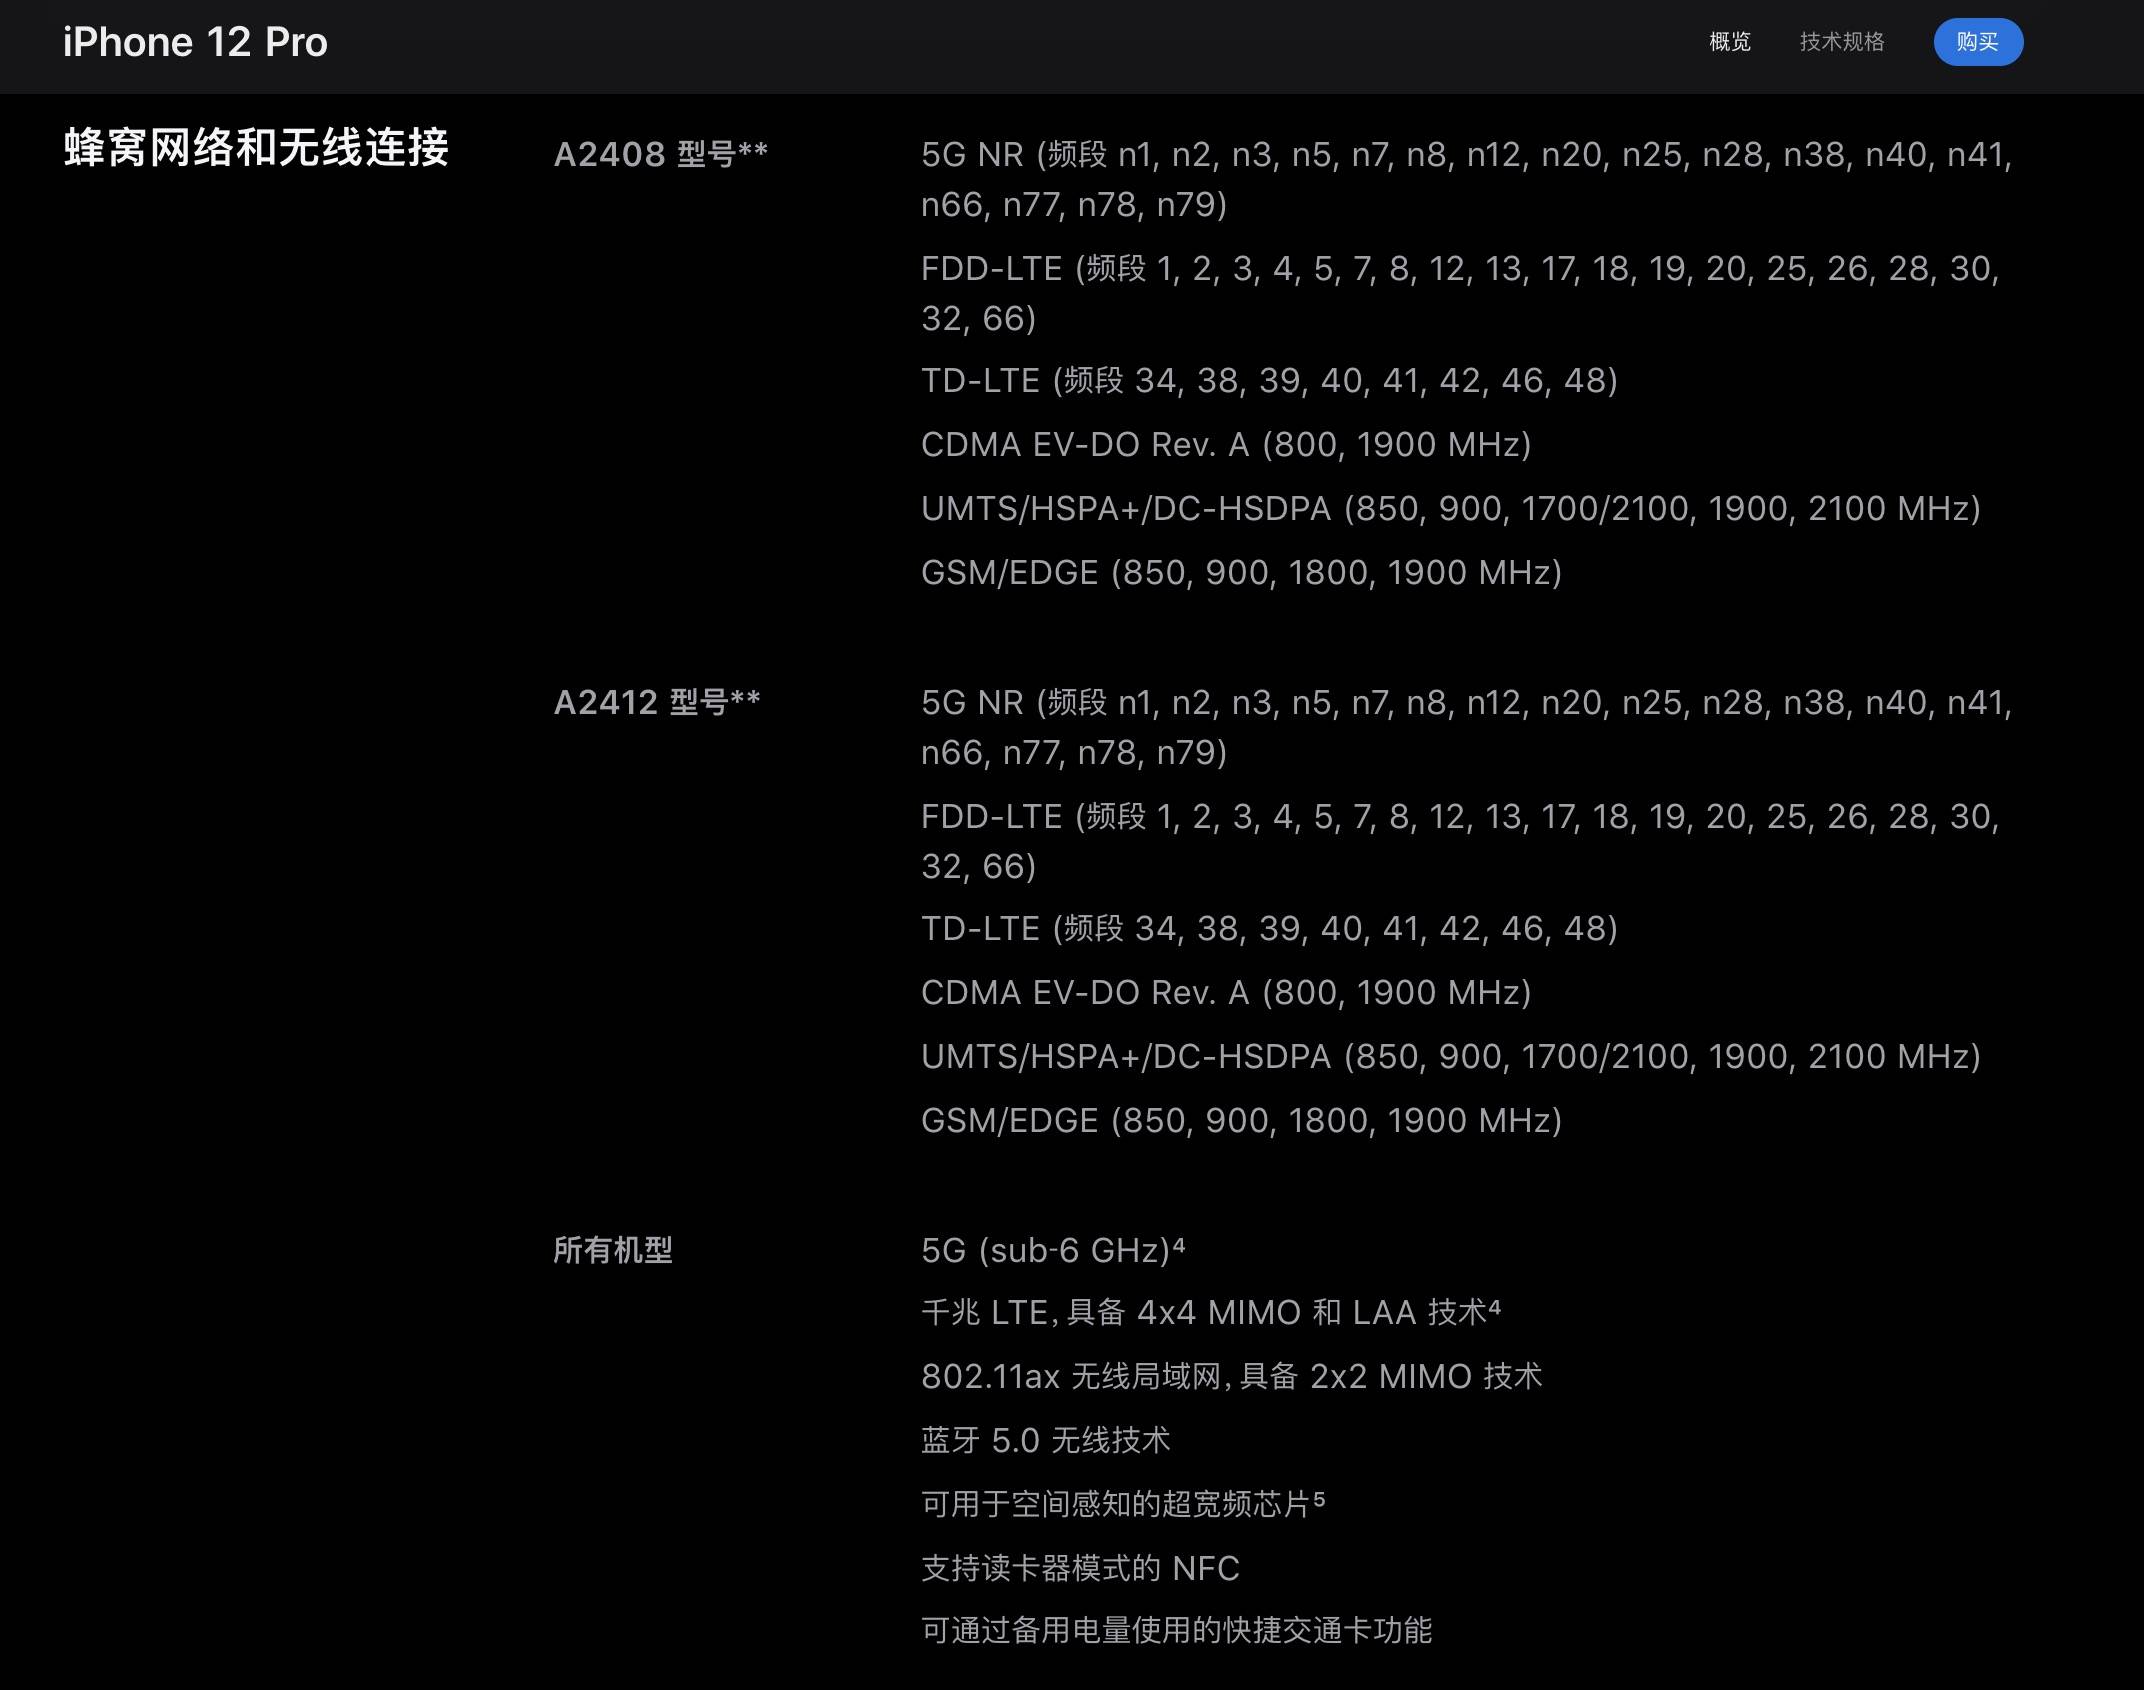
Task: Click the 5G NR bands line under A2408
Action: click(x=1466, y=179)
